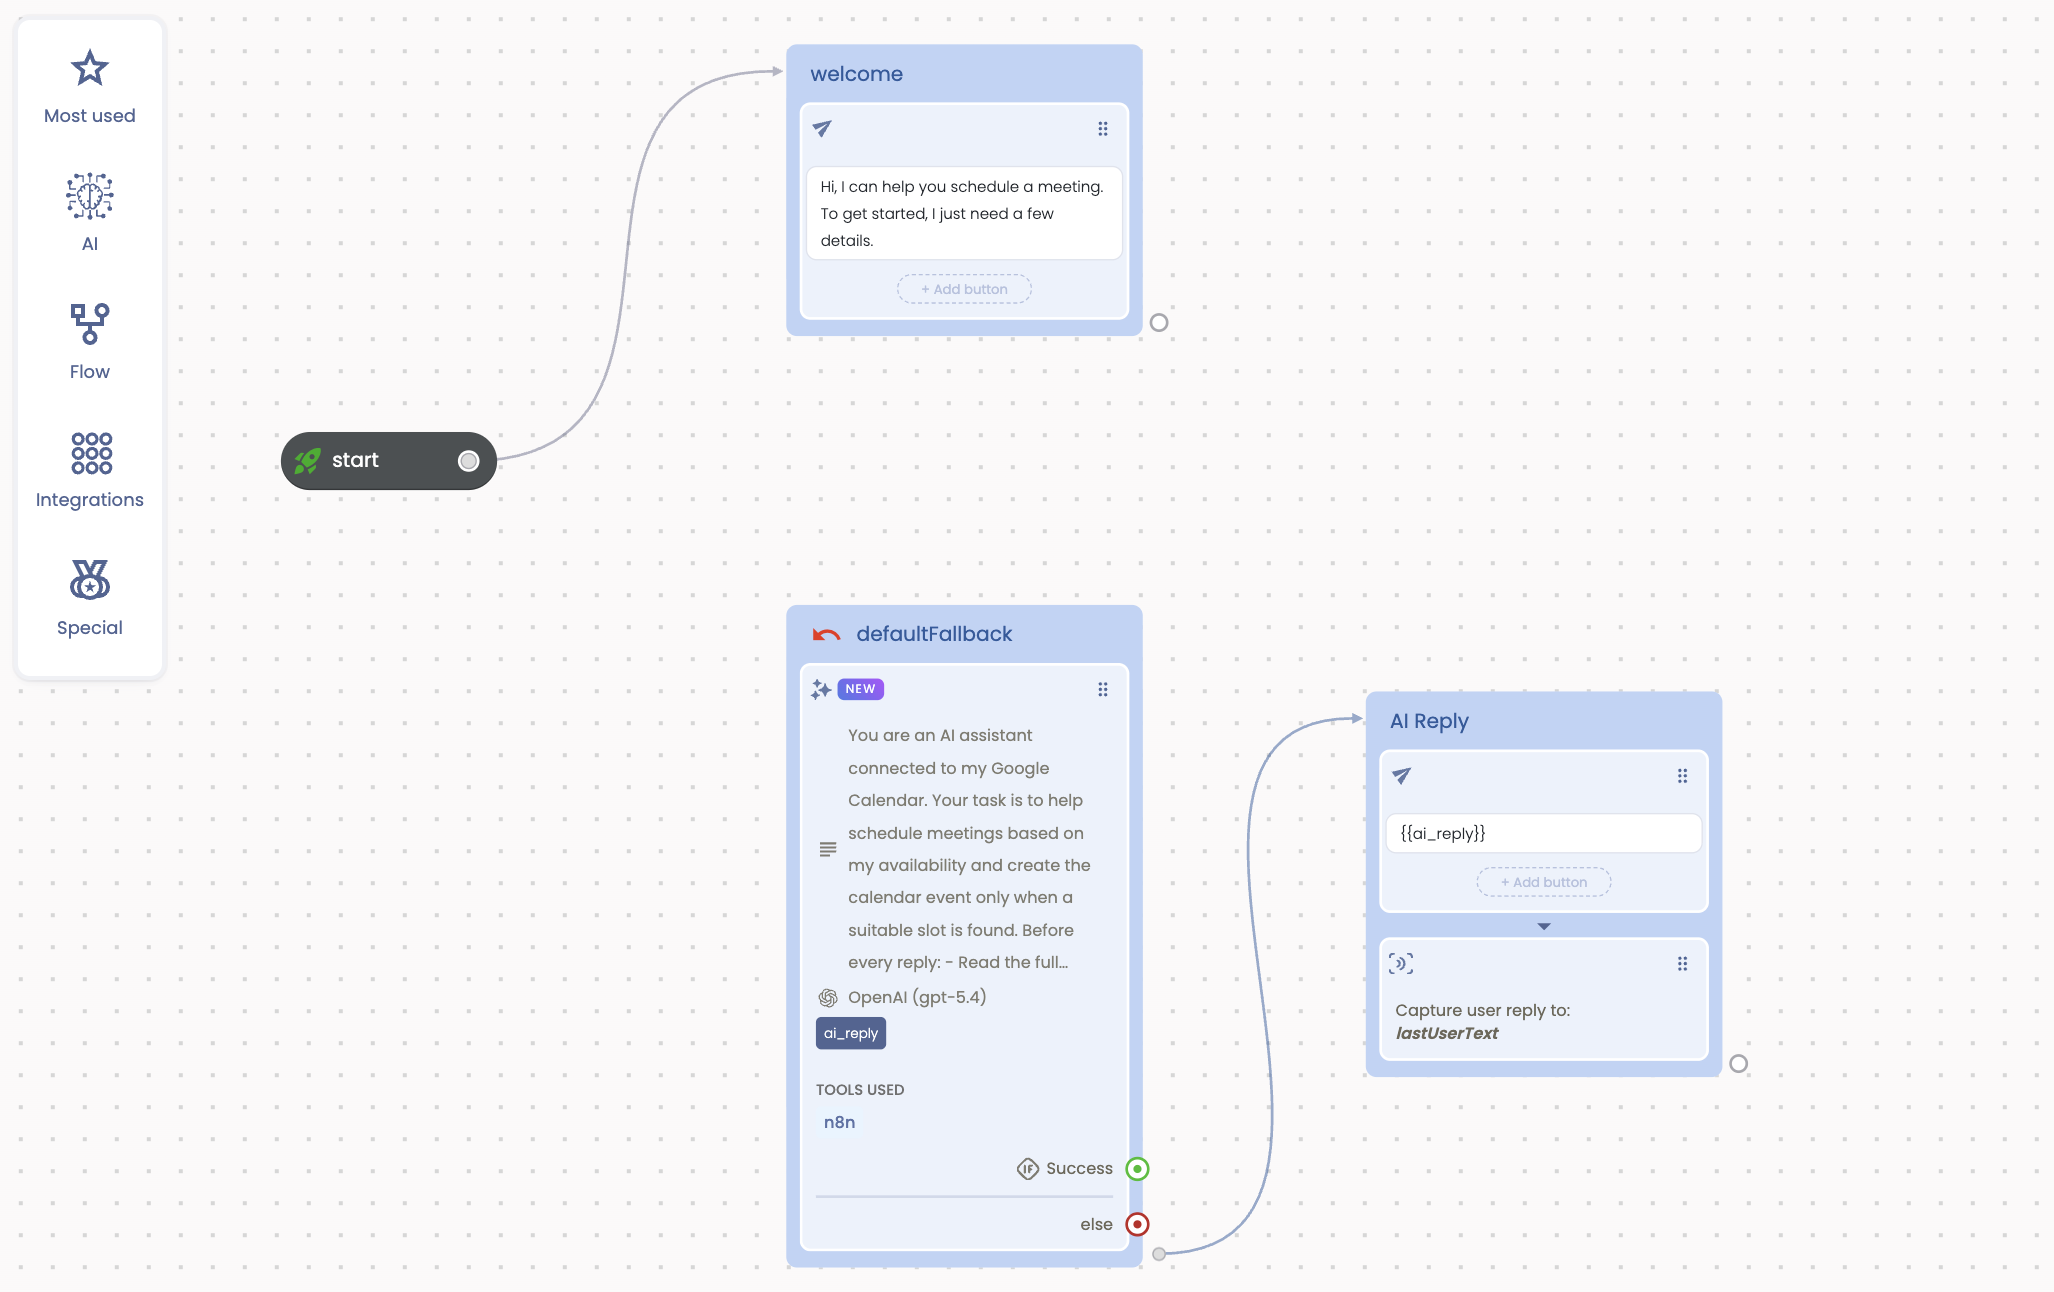
Task: Click the capture user reply icon
Action: coord(1400,963)
